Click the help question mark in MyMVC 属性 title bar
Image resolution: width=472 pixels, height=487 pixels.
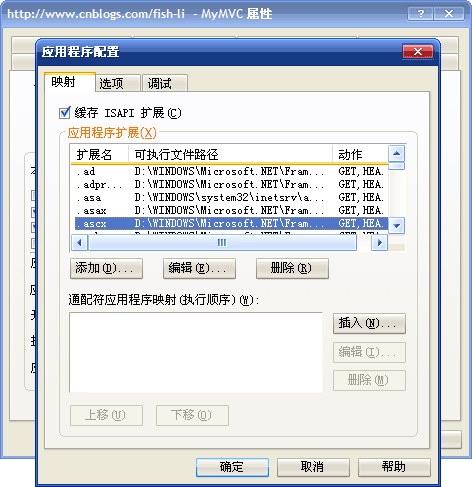pyautogui.click(x=420, y=14)
